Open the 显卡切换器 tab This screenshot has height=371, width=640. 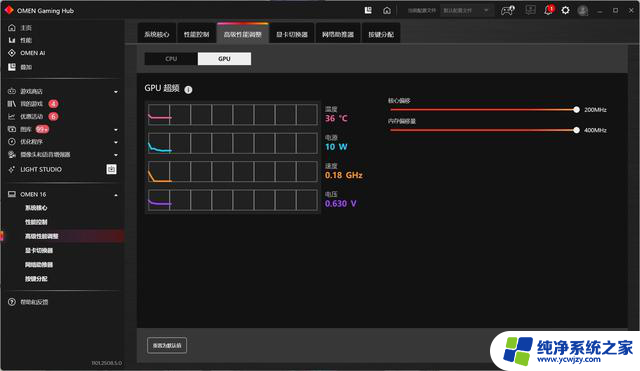click(x=292, y=34)
